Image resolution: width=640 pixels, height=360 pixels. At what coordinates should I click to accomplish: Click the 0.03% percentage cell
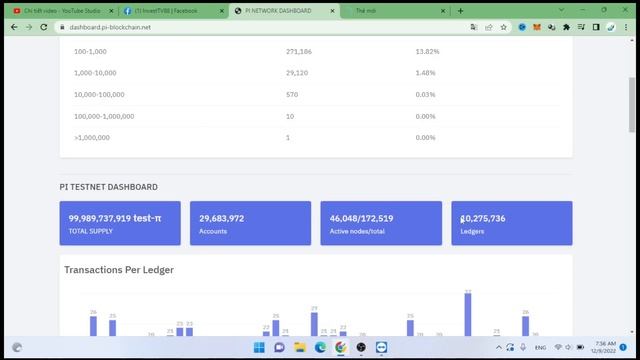pos(425,95)
